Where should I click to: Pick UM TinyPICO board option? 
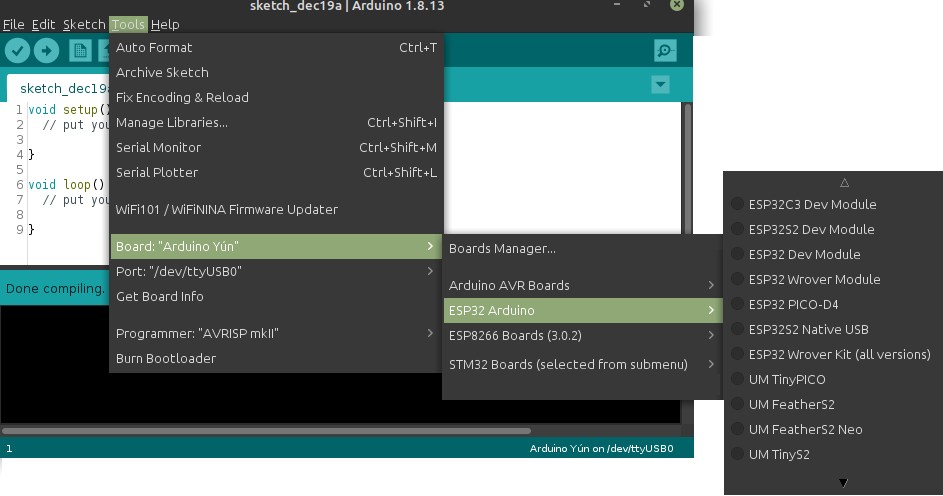[x=786, y=379]
